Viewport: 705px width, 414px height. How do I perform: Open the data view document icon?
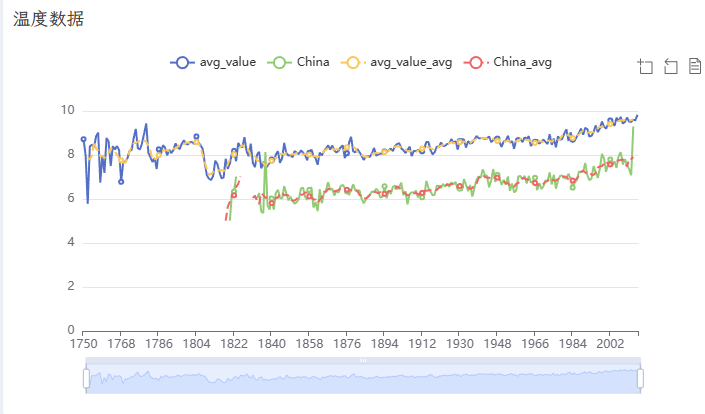(x=695, y=66)
